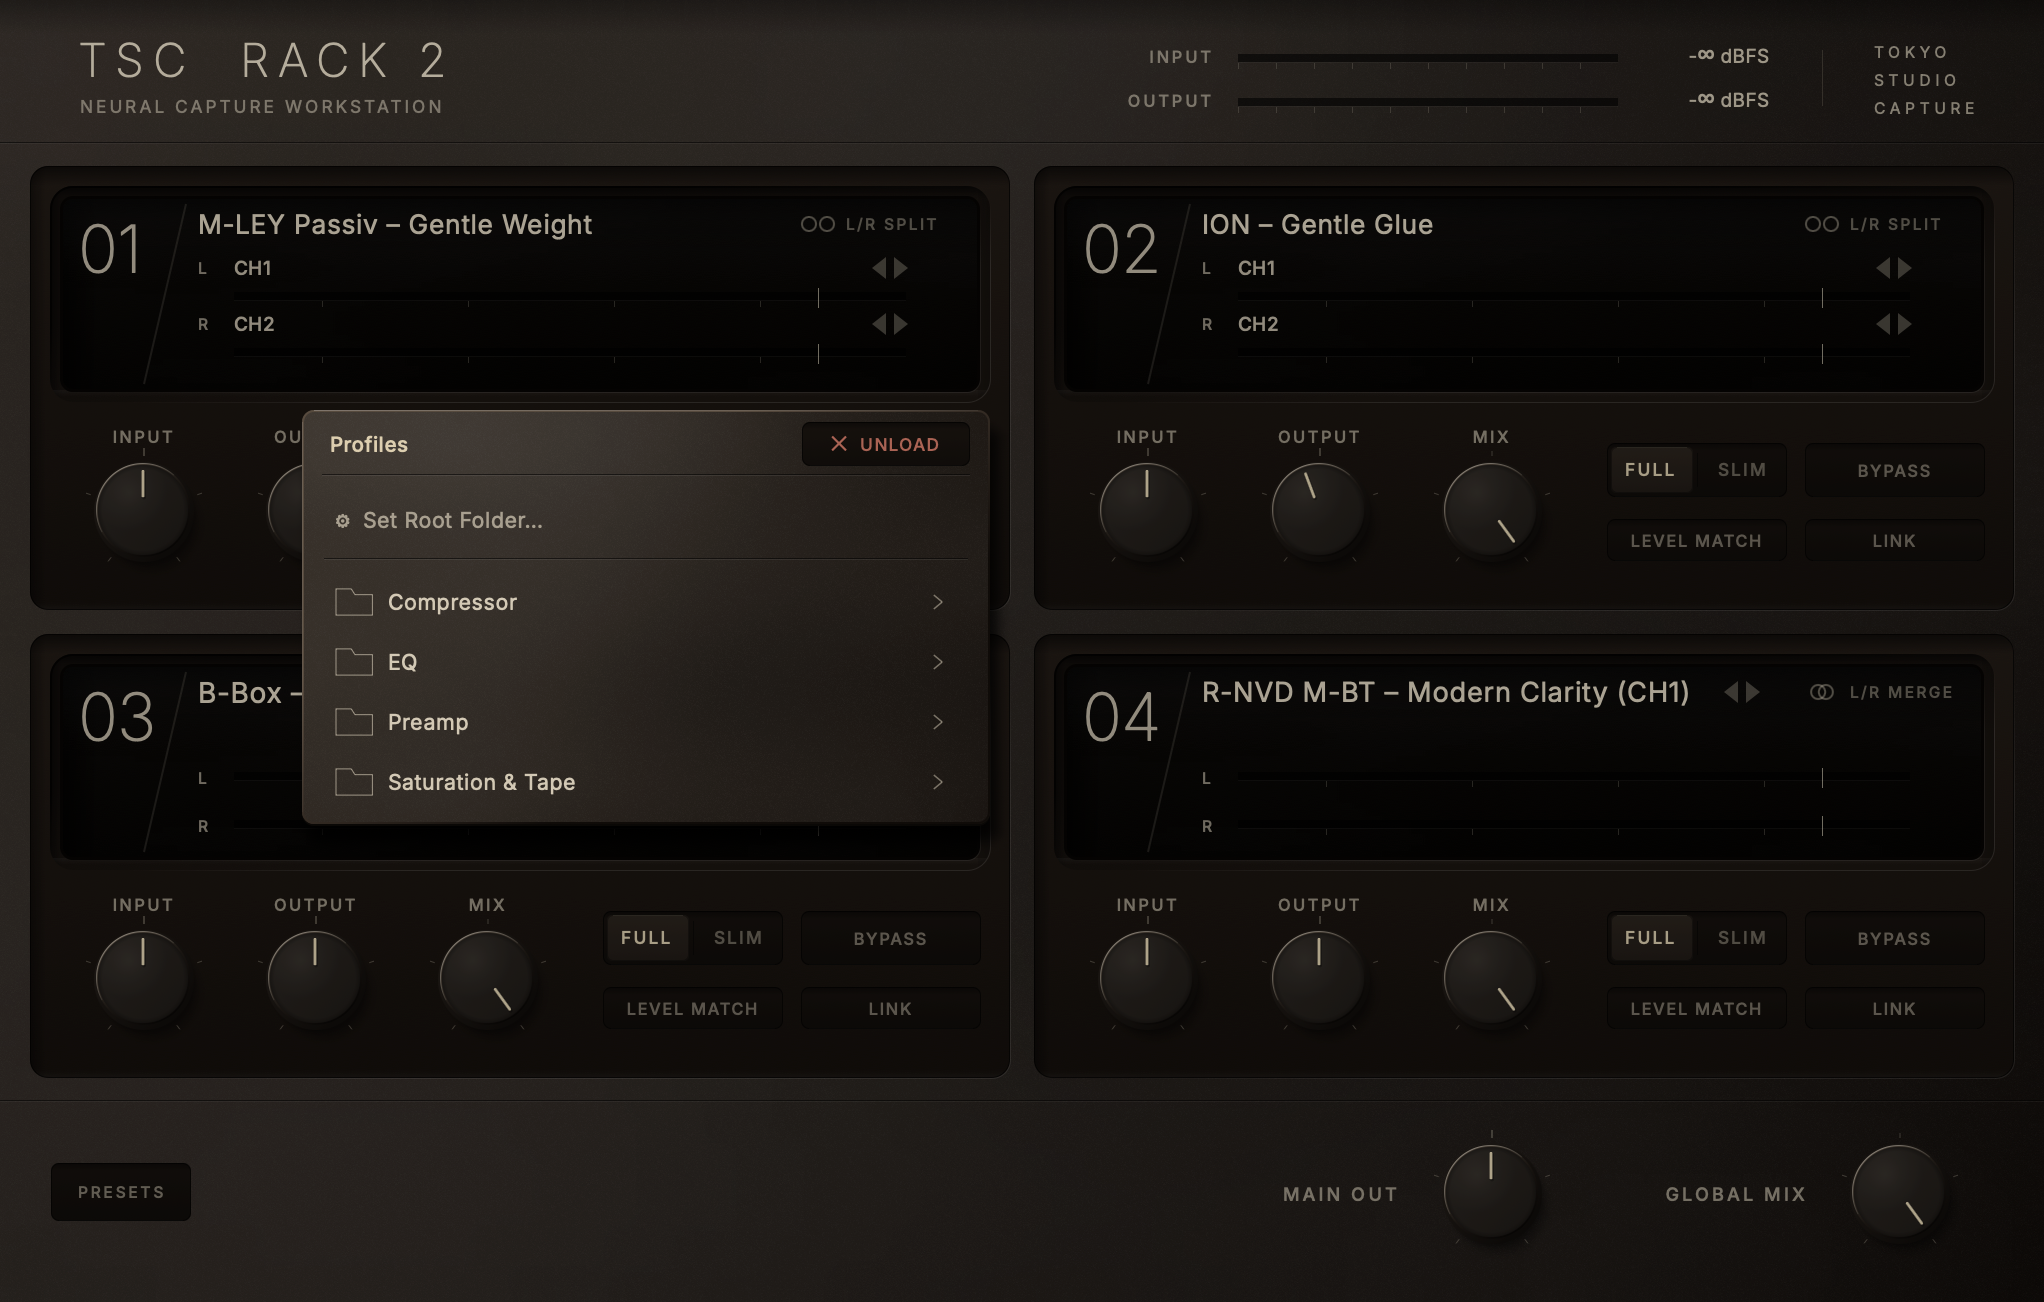Click the slot 03 MIX knob

(x=486, y=977)
